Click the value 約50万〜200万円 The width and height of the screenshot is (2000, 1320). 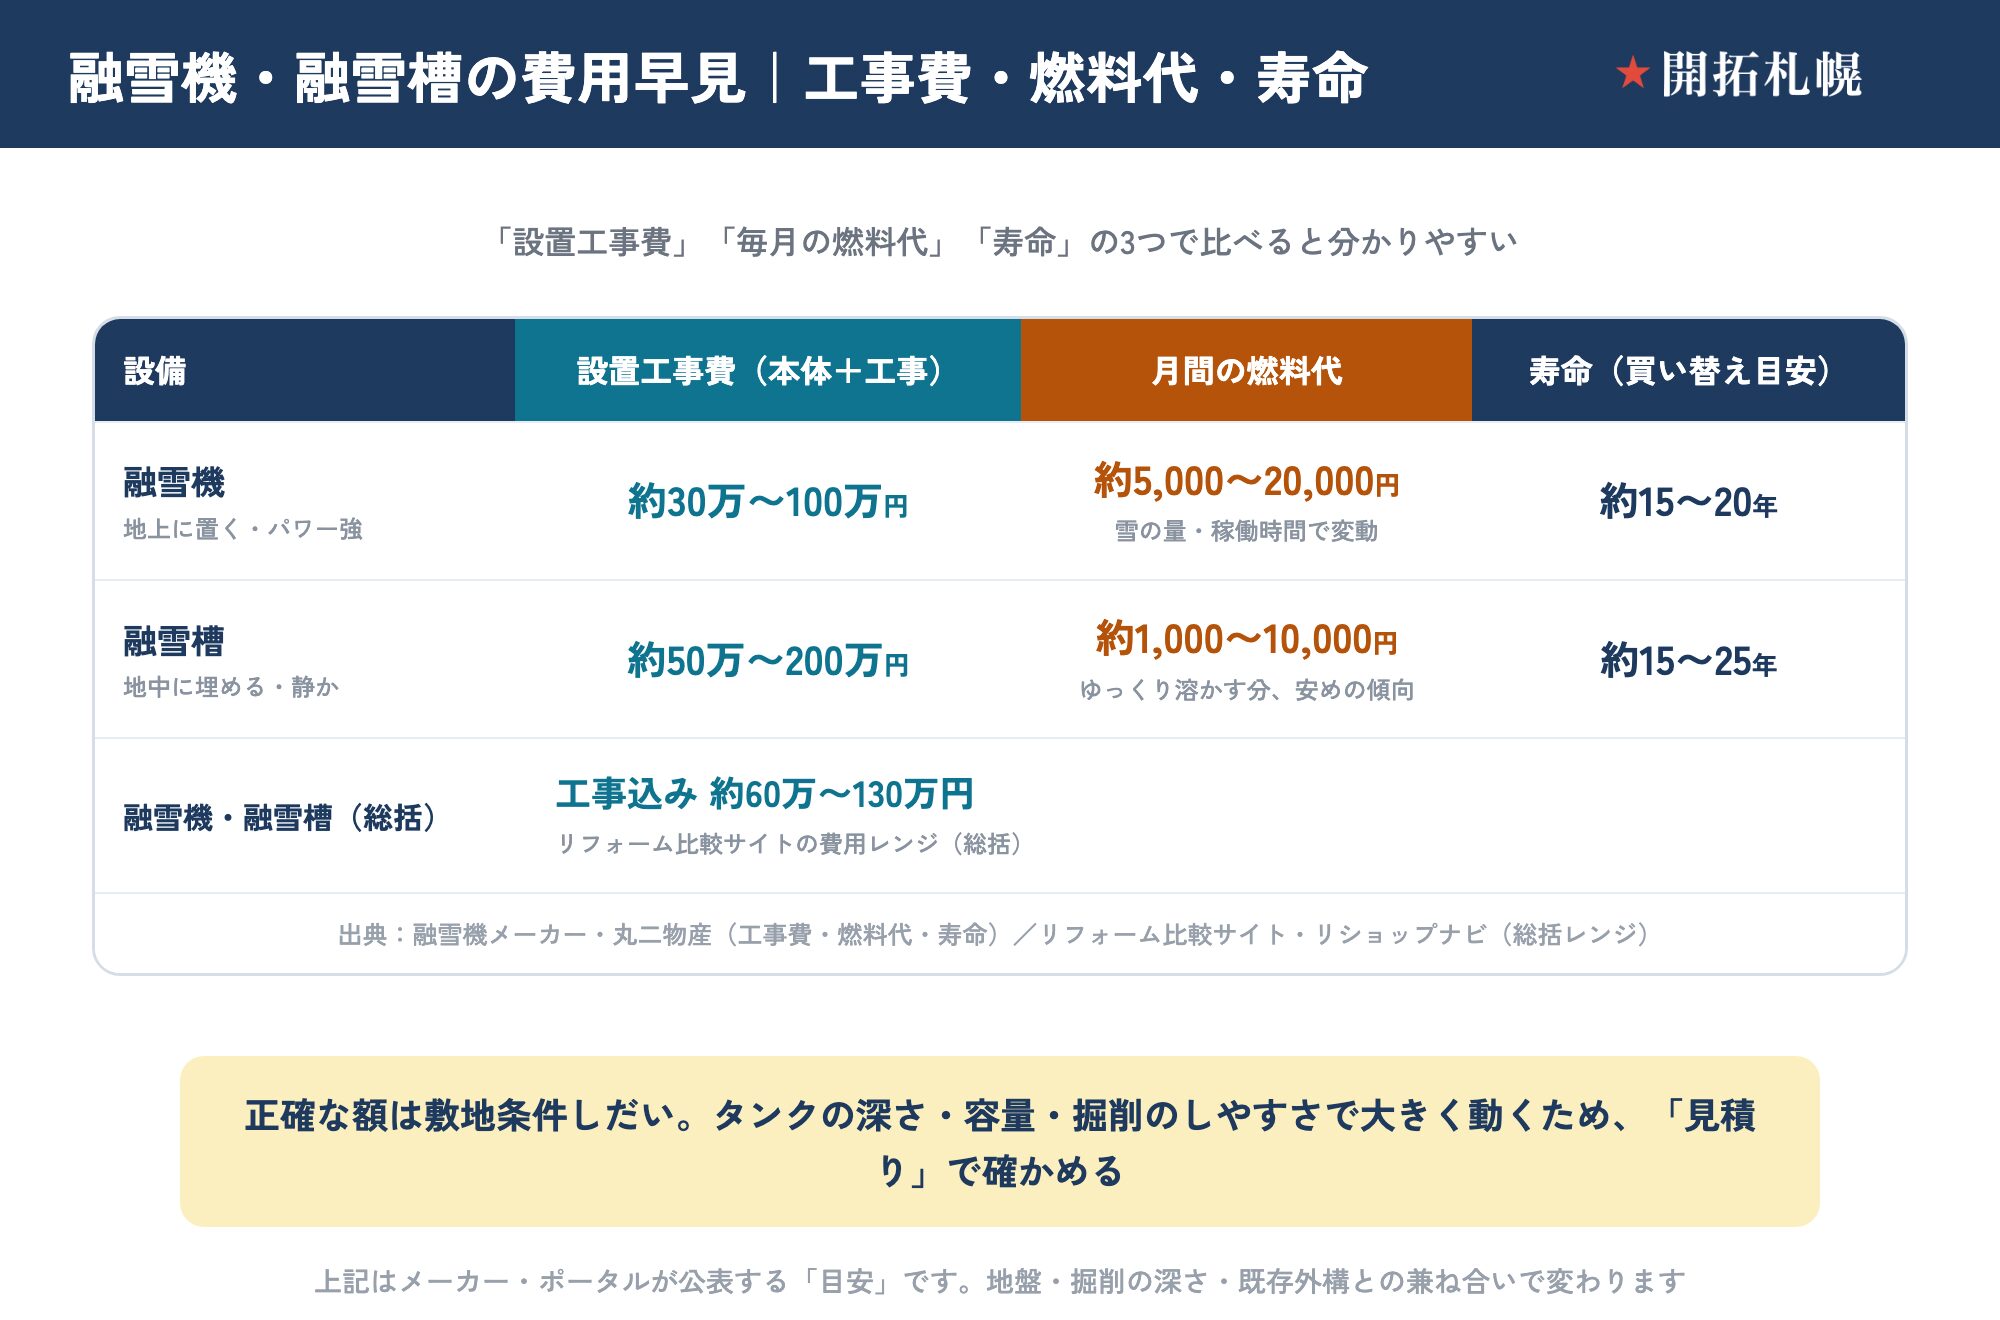click(x=767, y=660)
